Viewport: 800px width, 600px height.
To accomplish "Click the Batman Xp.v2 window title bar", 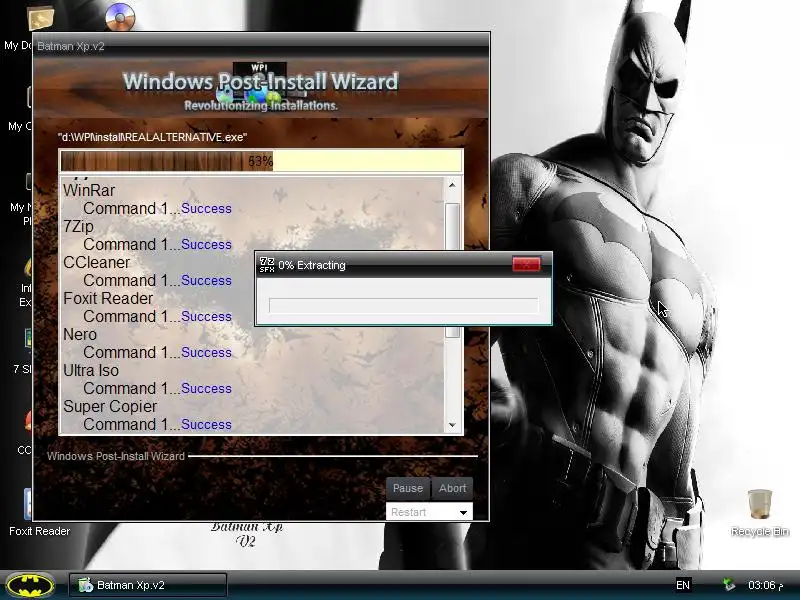I will pos(261,46).
